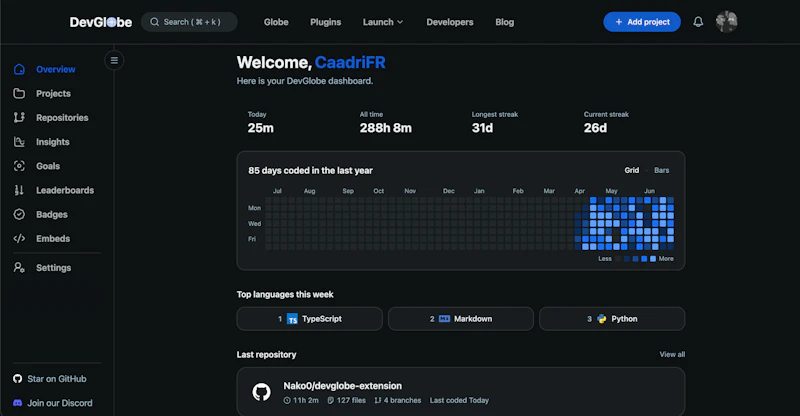Open notifications bell icon
The image size is (800, 416).
coord(698,22)
